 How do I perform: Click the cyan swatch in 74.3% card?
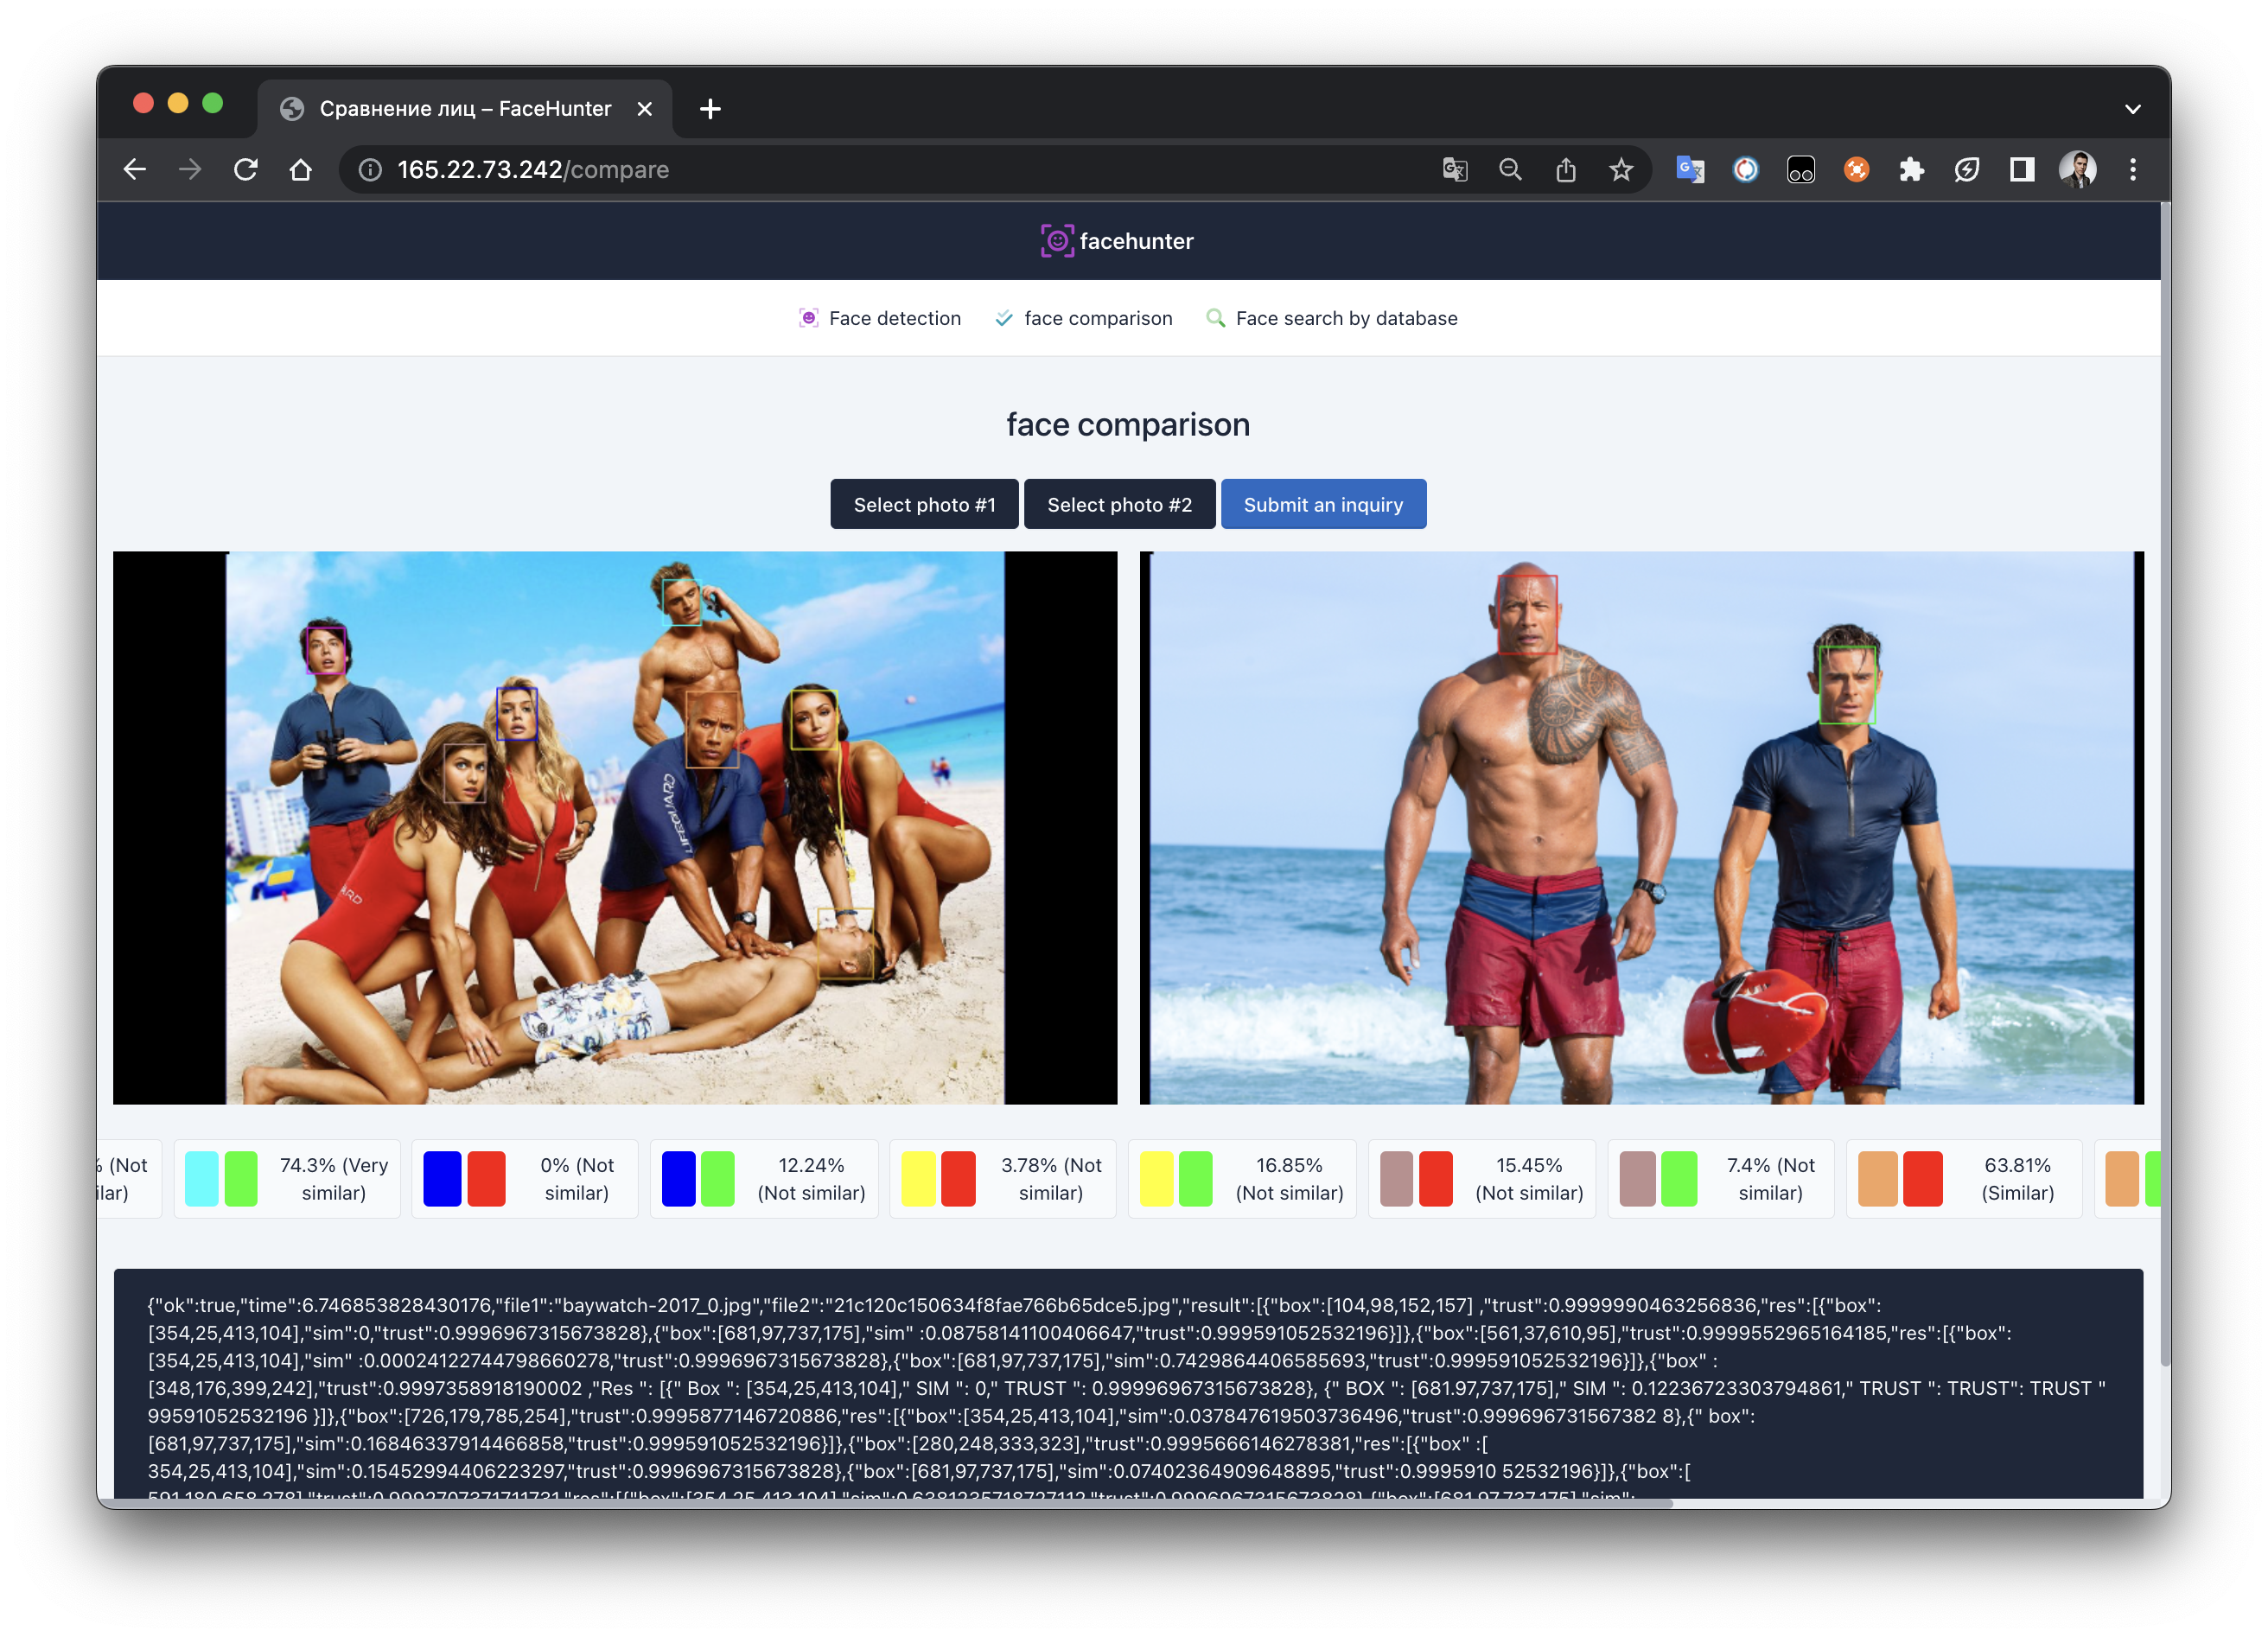202,1179
